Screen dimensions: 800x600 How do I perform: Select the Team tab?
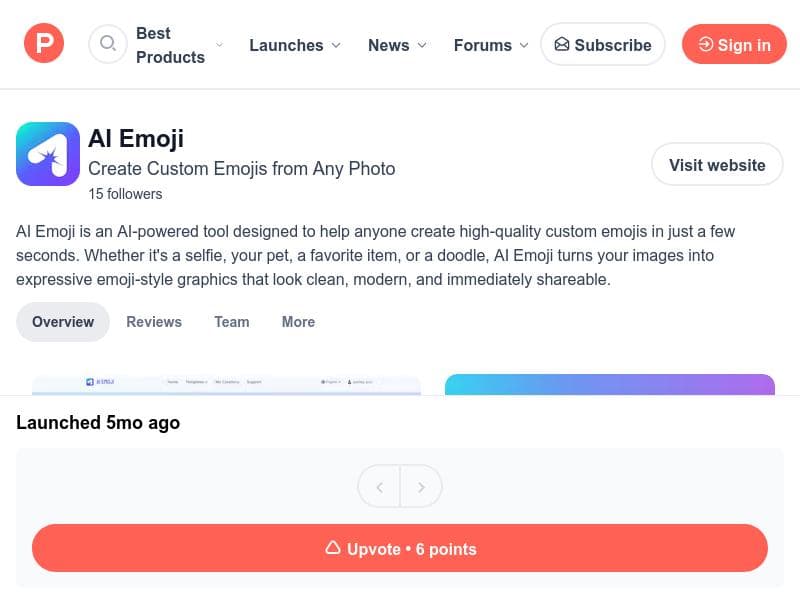point(231,322)
